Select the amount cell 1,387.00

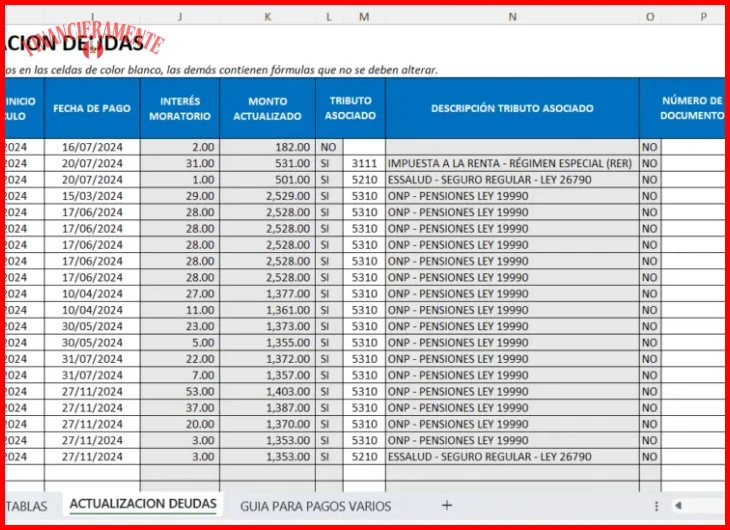pos(267,408)
